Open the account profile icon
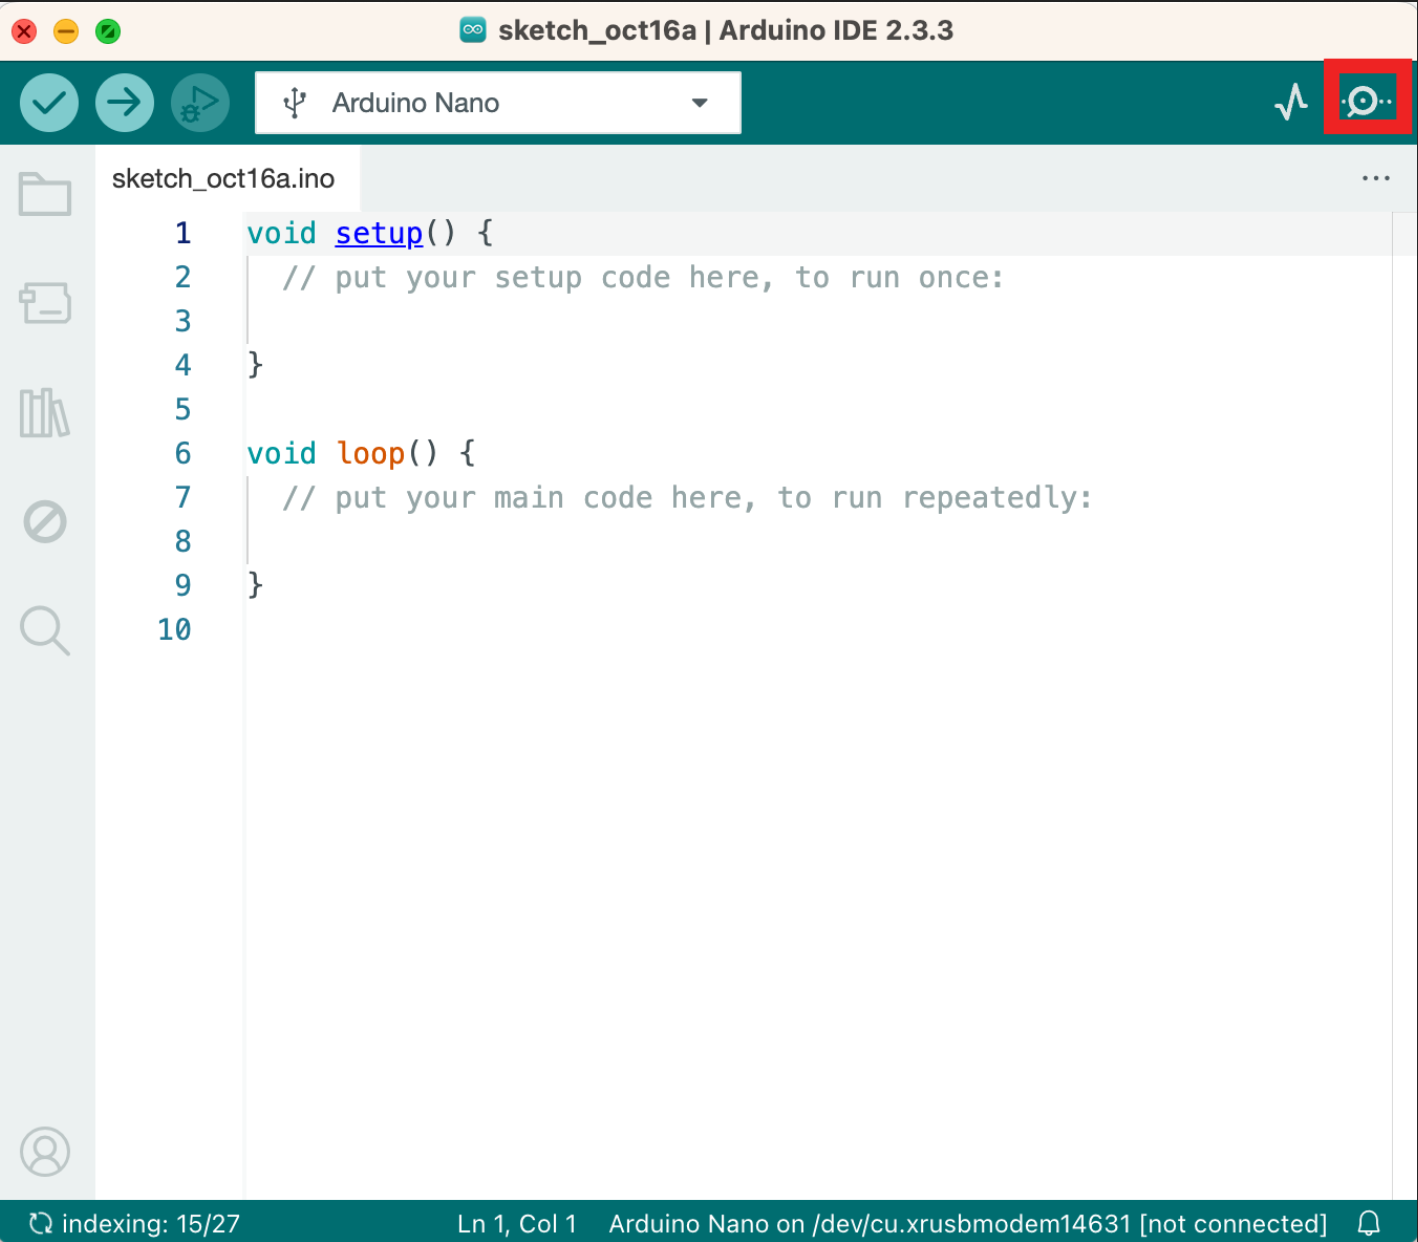The height and width of the screenshot is (1242, 1418). [x=45, y=1152]
